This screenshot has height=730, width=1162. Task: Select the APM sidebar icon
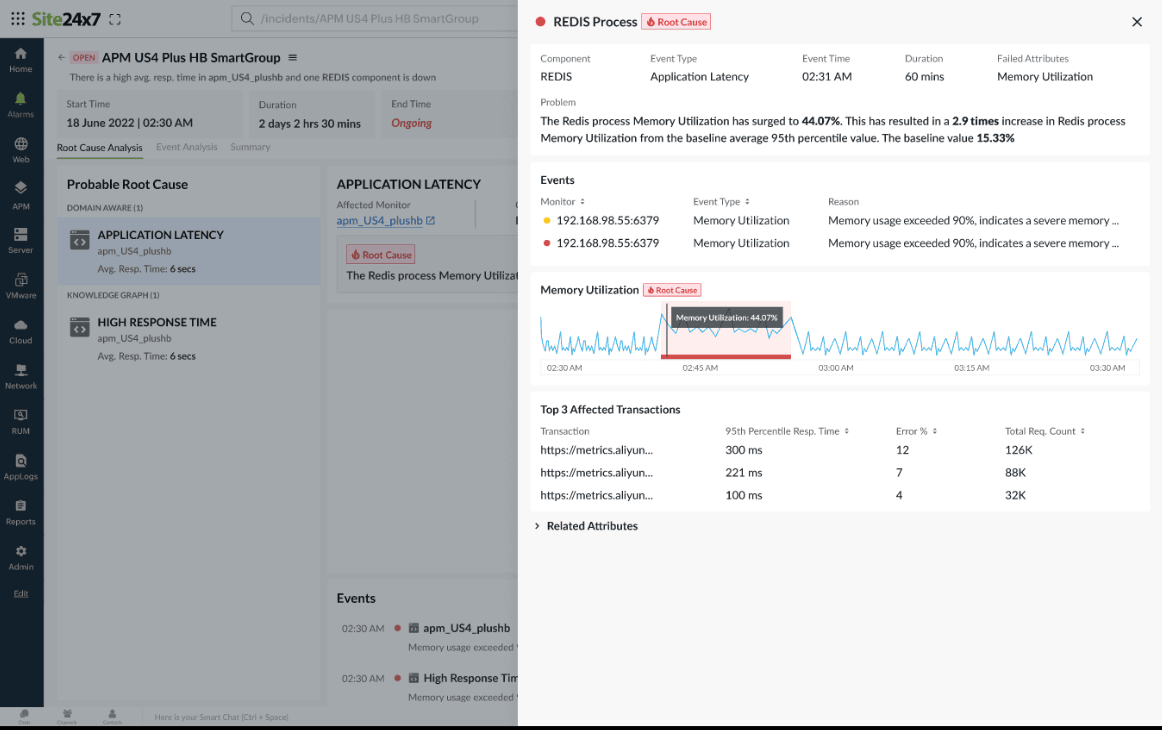[x=21, y=192]
